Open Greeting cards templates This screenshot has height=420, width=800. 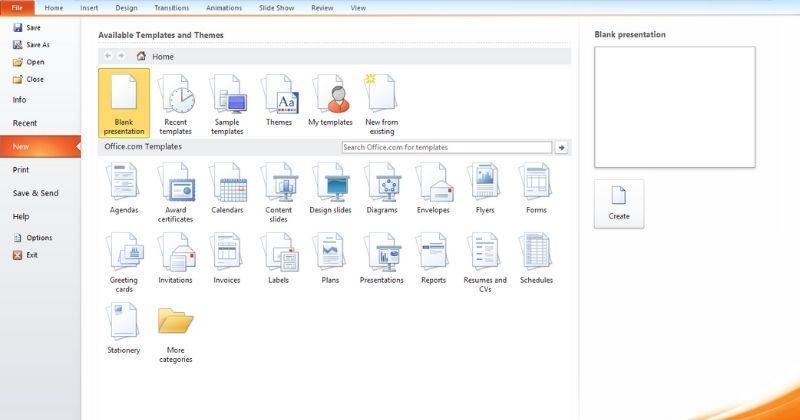tap(124, 262)
